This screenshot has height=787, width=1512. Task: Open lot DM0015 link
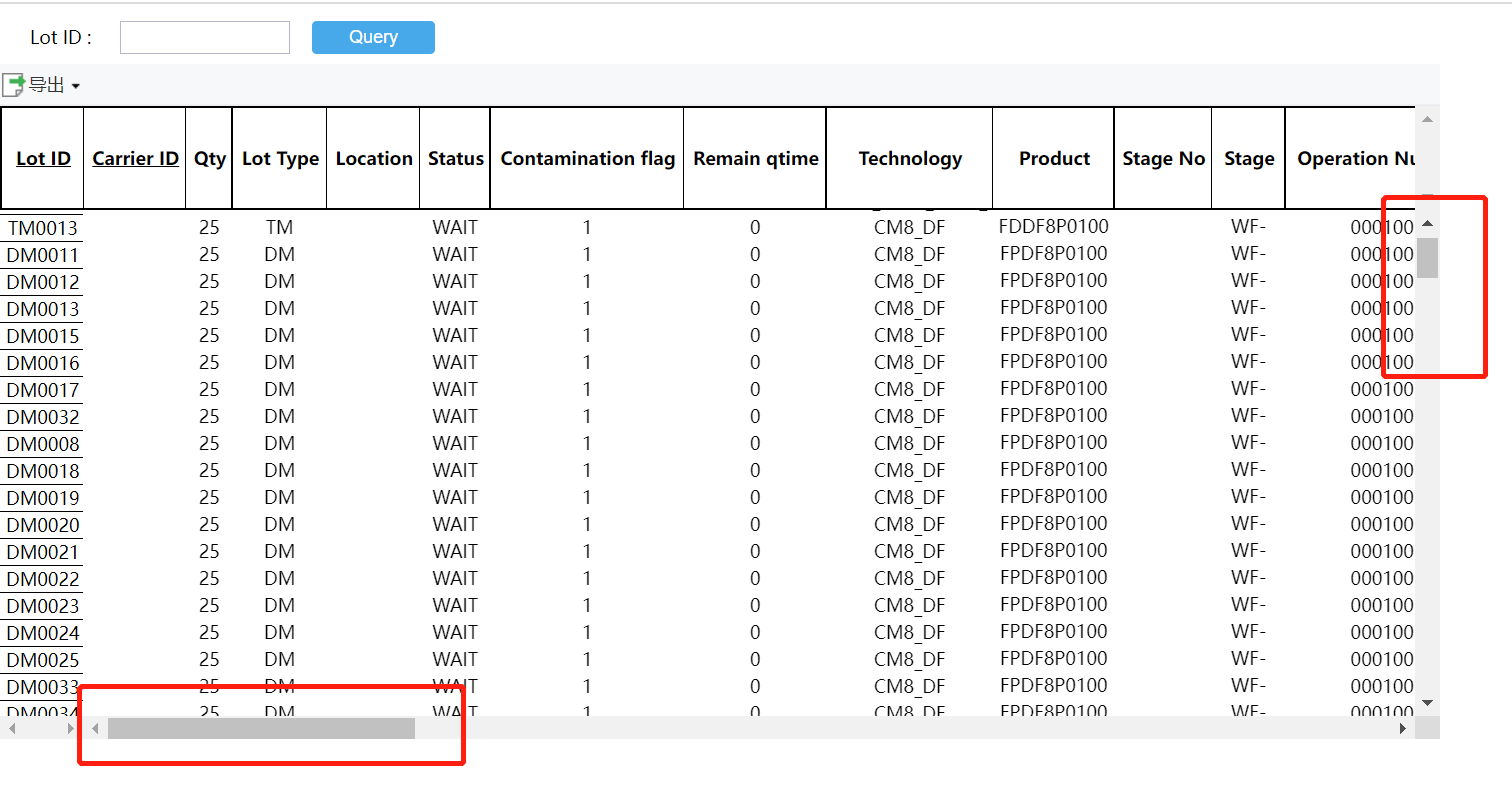43,336
